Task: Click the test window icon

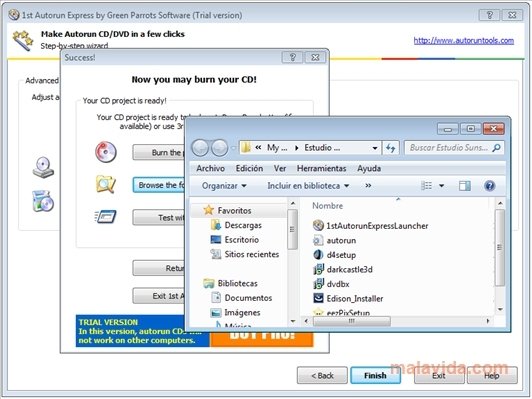Action: [106, 216]
